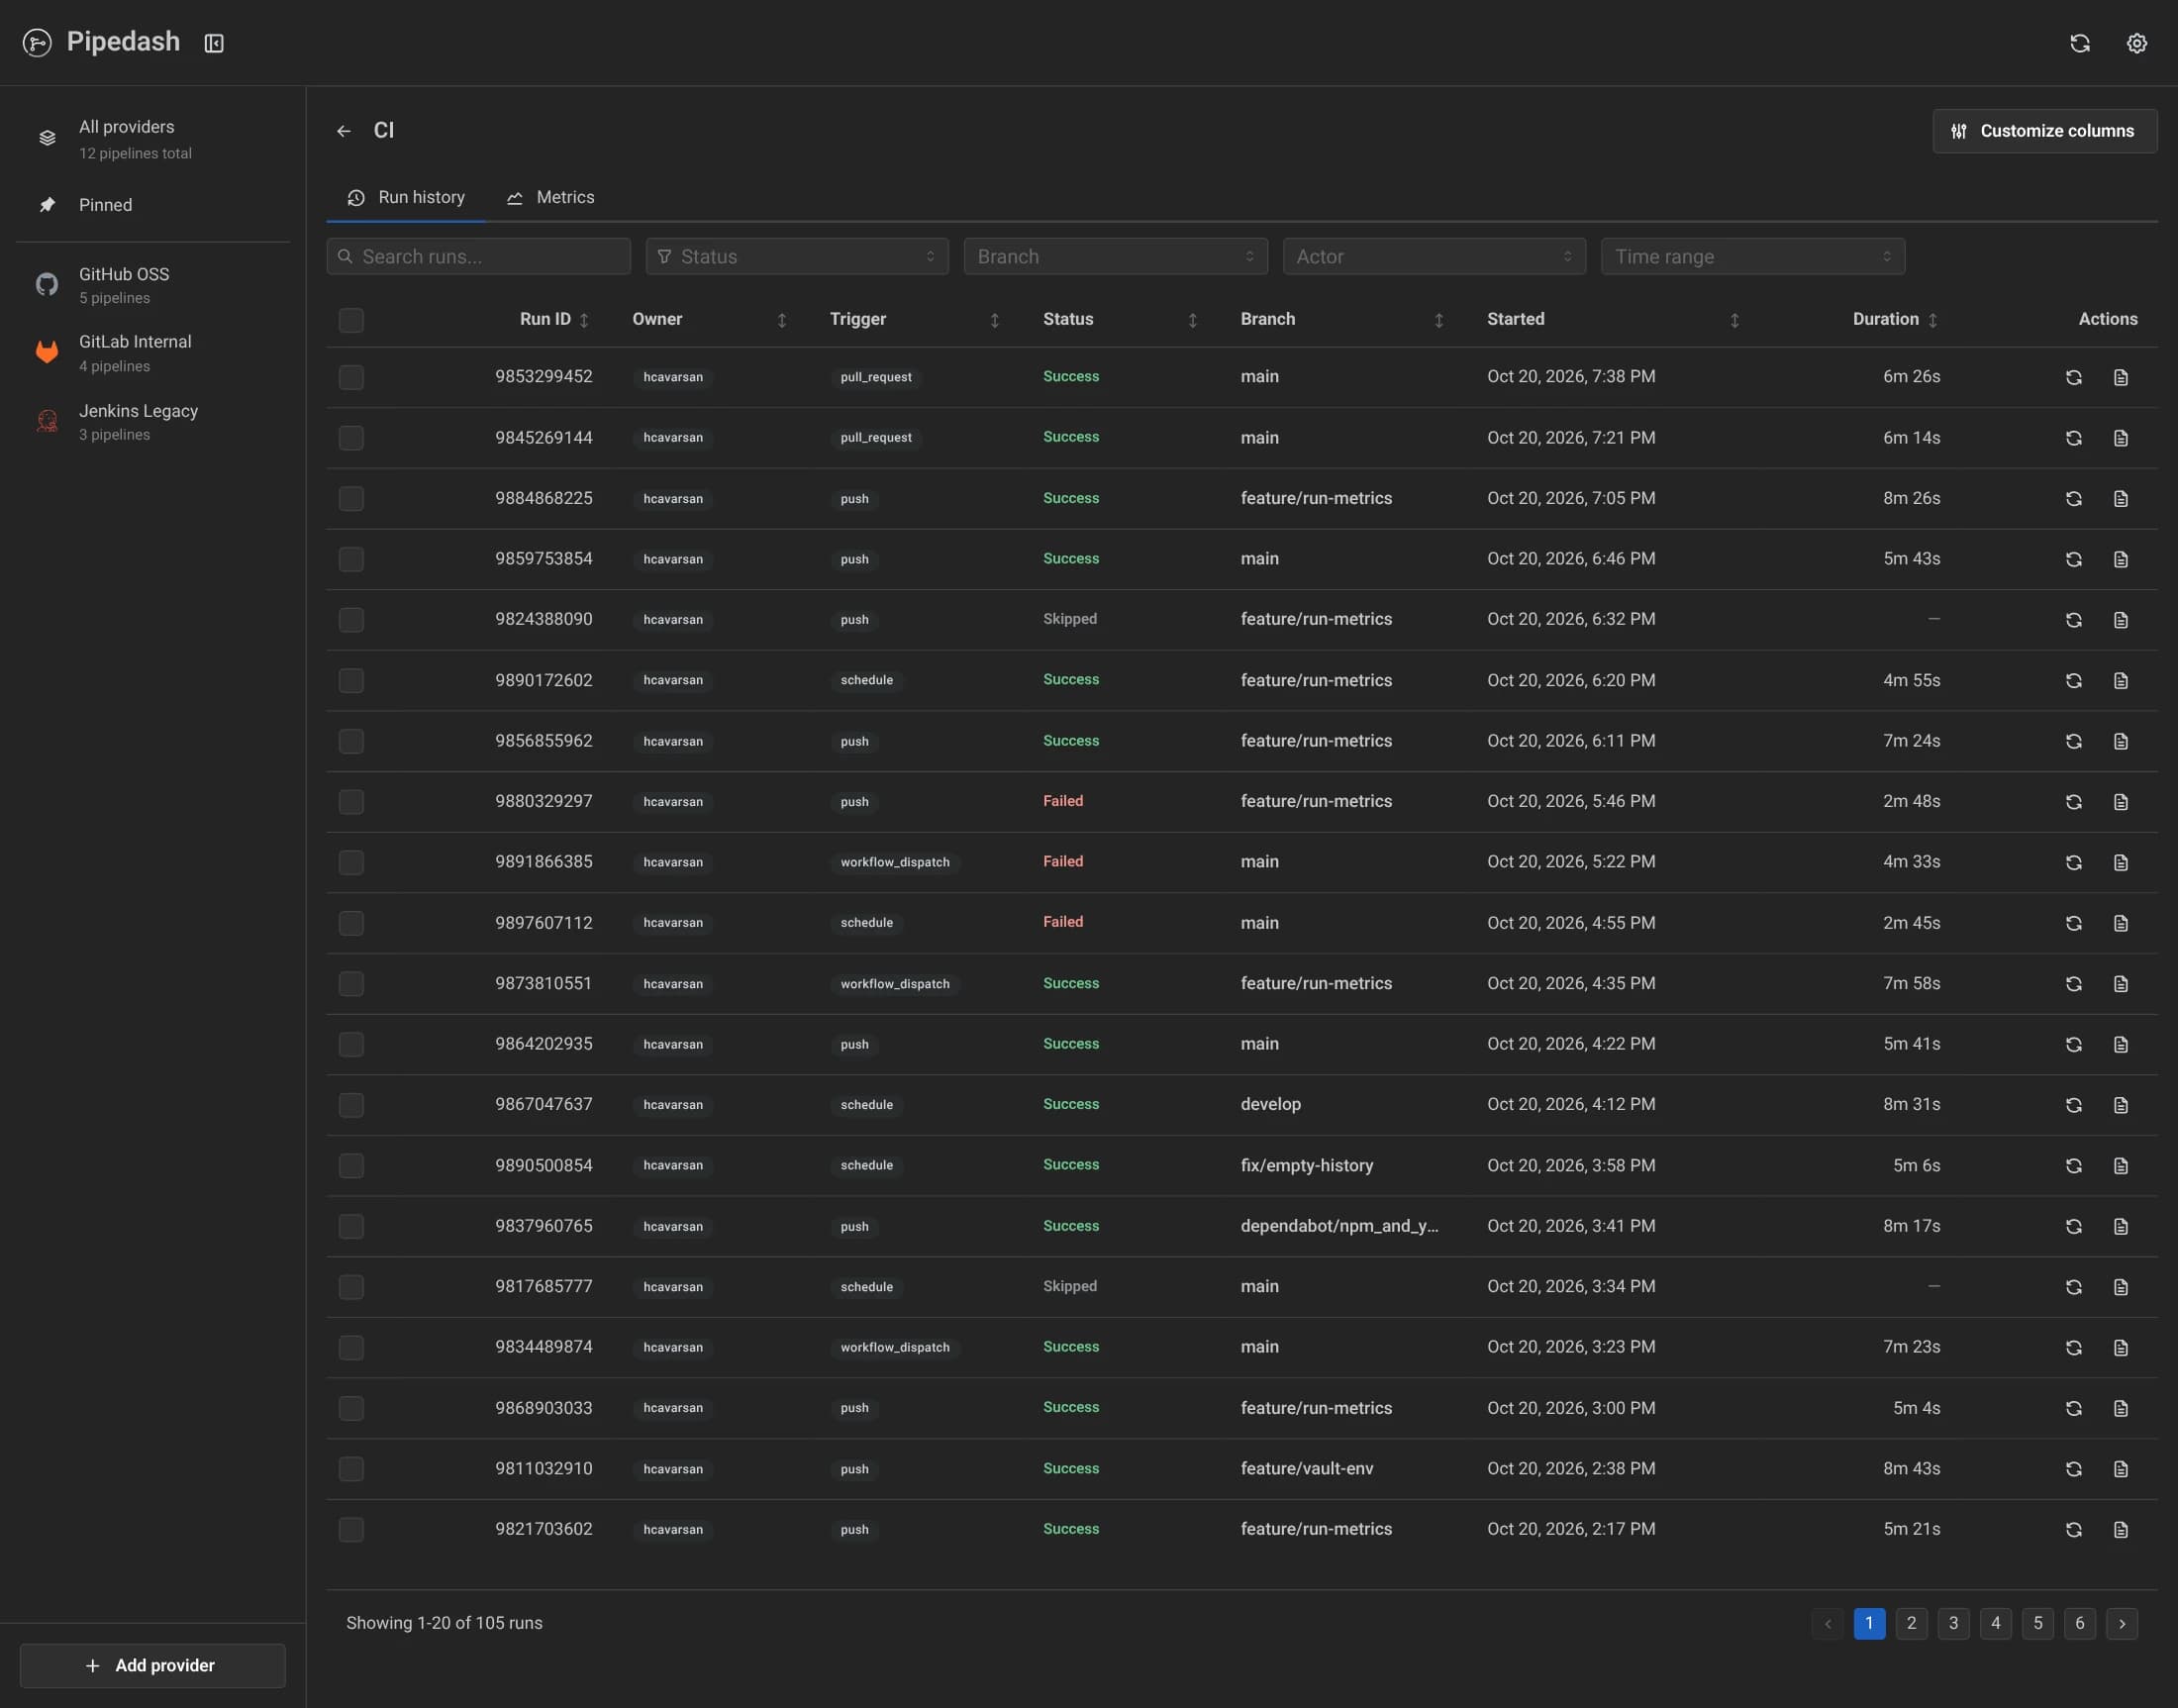Tick the checkbox for run 9897607112
The height and width of the screenshot is (1708, 2178).
(351, 923)
